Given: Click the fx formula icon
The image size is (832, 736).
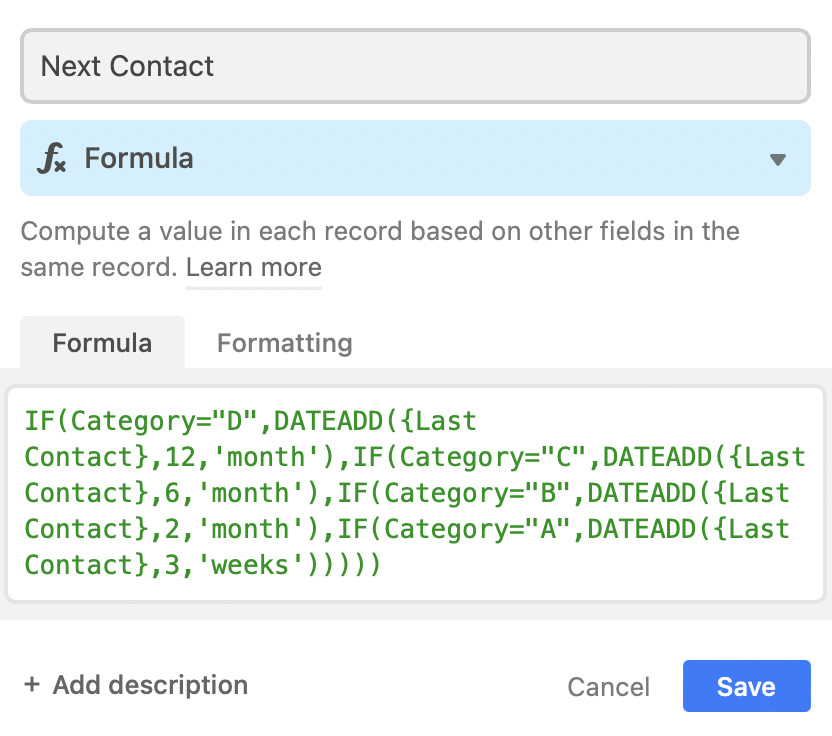Looking at the screenshot, I should click(51, 158).
